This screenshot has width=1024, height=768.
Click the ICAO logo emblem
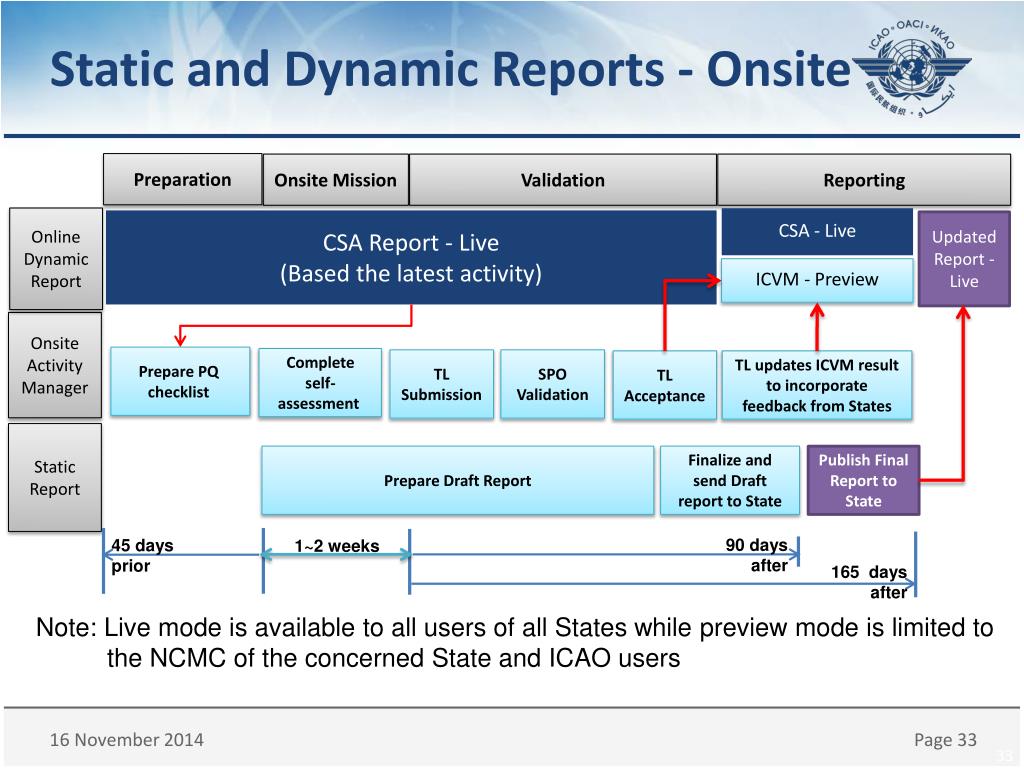[x=912, y=69]
